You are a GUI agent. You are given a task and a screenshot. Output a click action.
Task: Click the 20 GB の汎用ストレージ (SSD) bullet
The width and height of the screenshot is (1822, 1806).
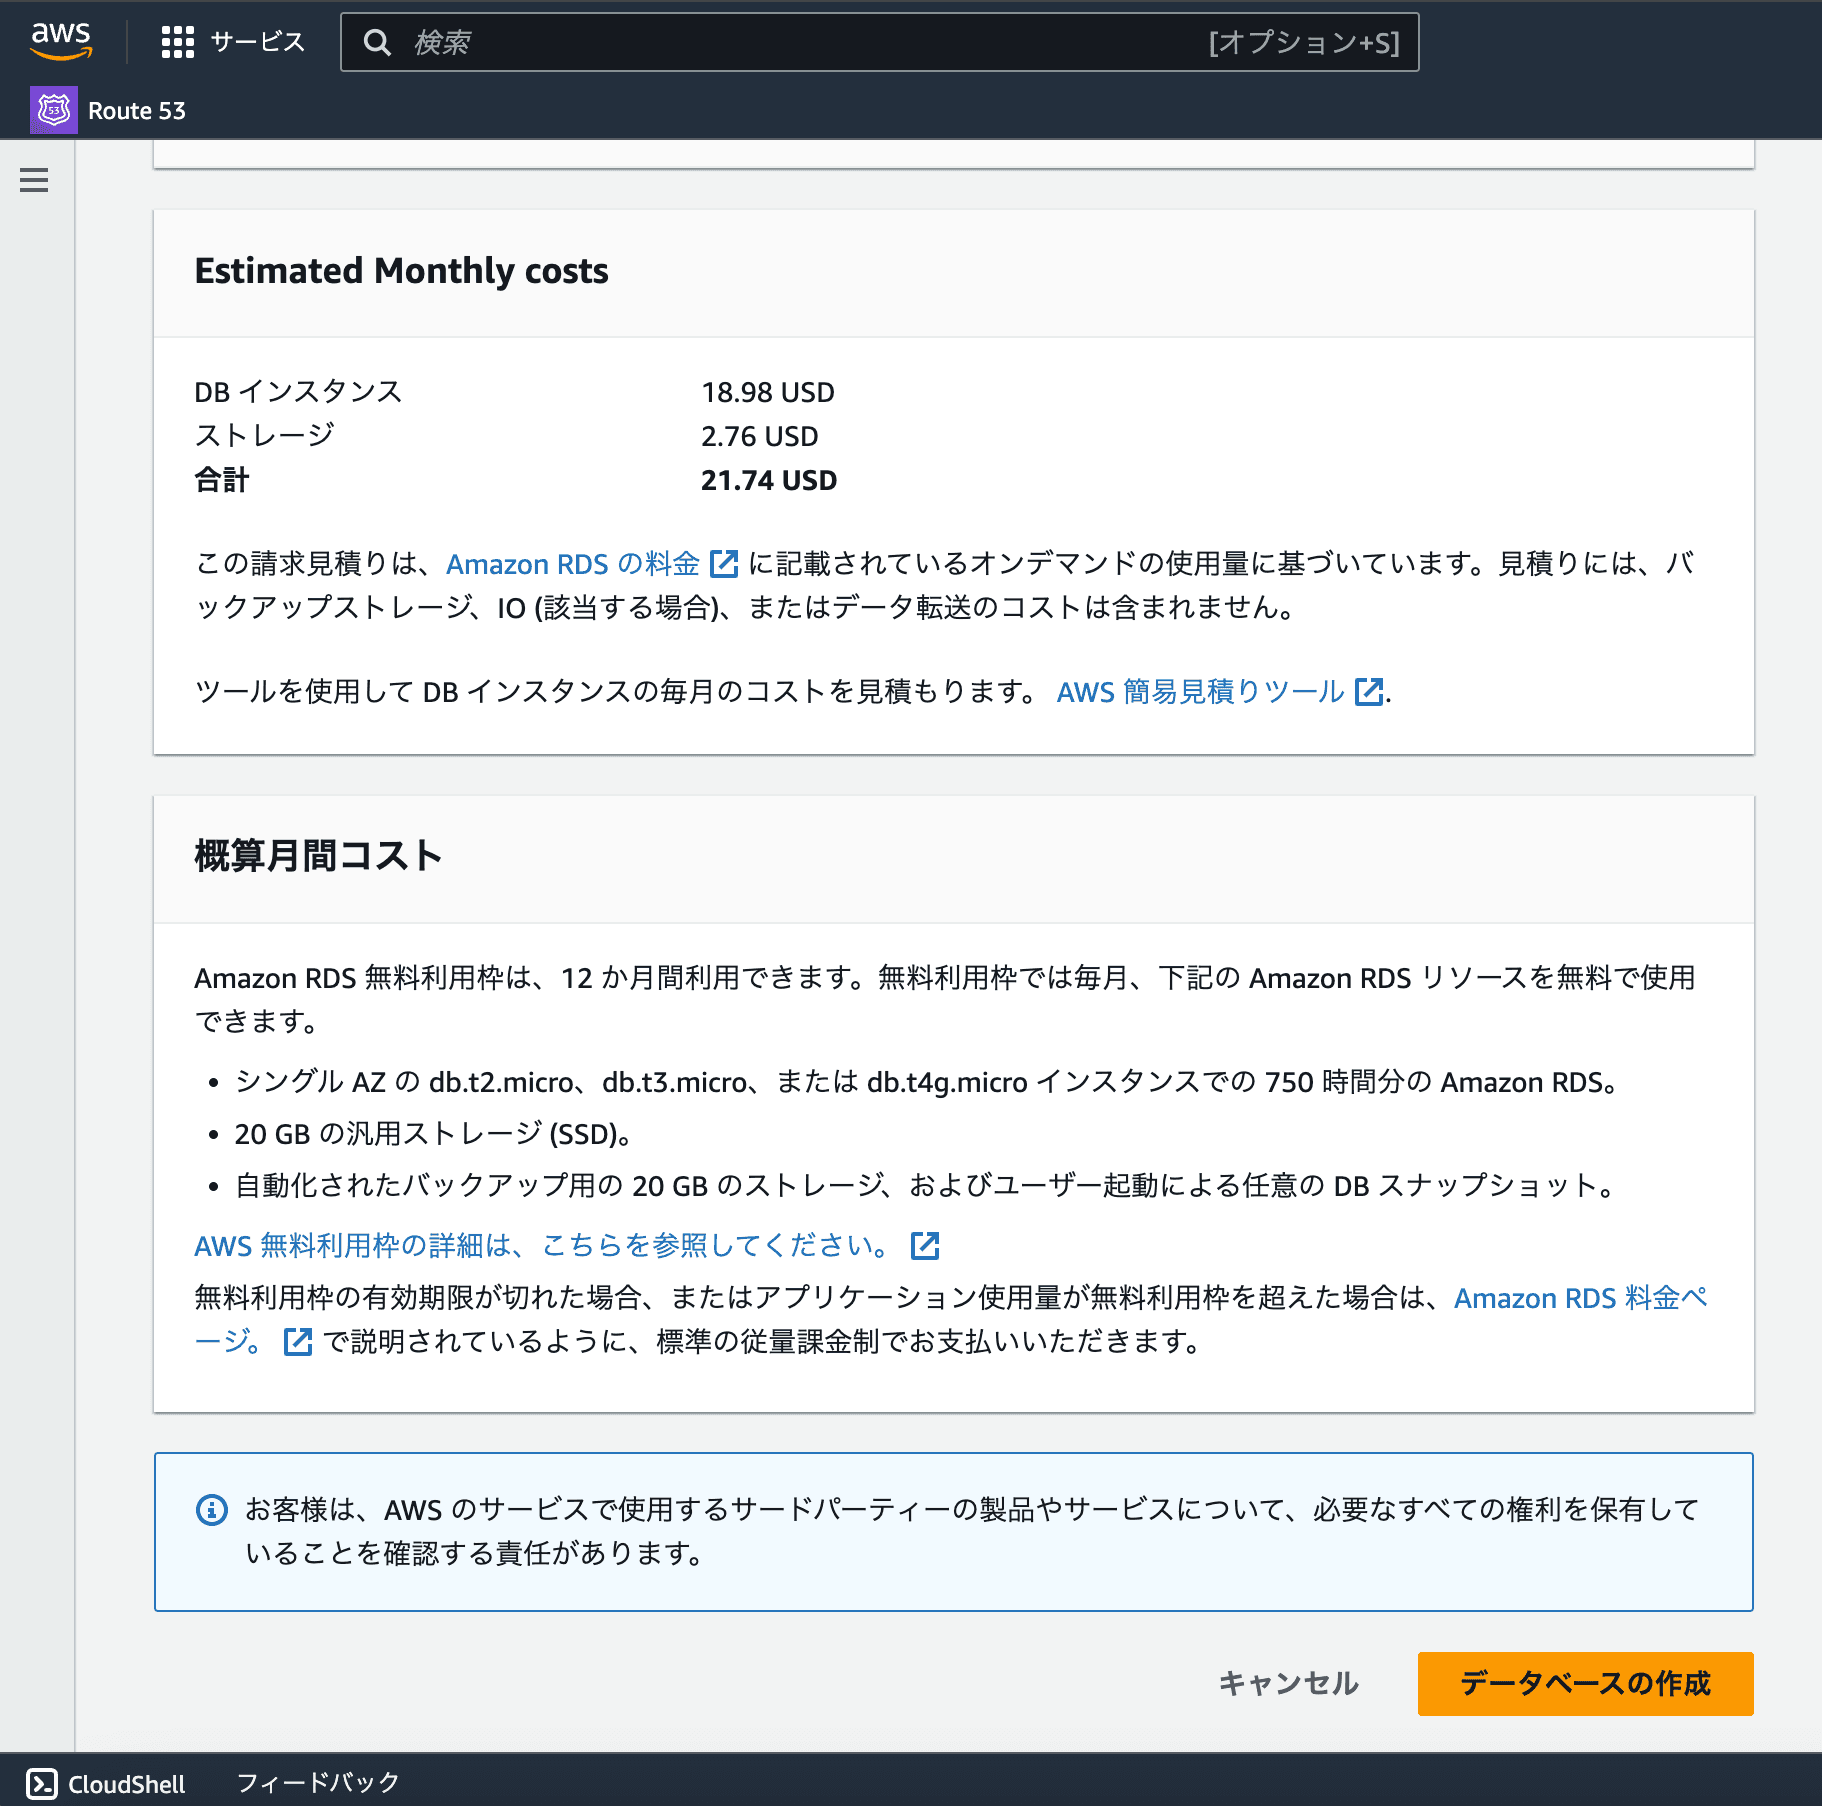coord(433,1134)
